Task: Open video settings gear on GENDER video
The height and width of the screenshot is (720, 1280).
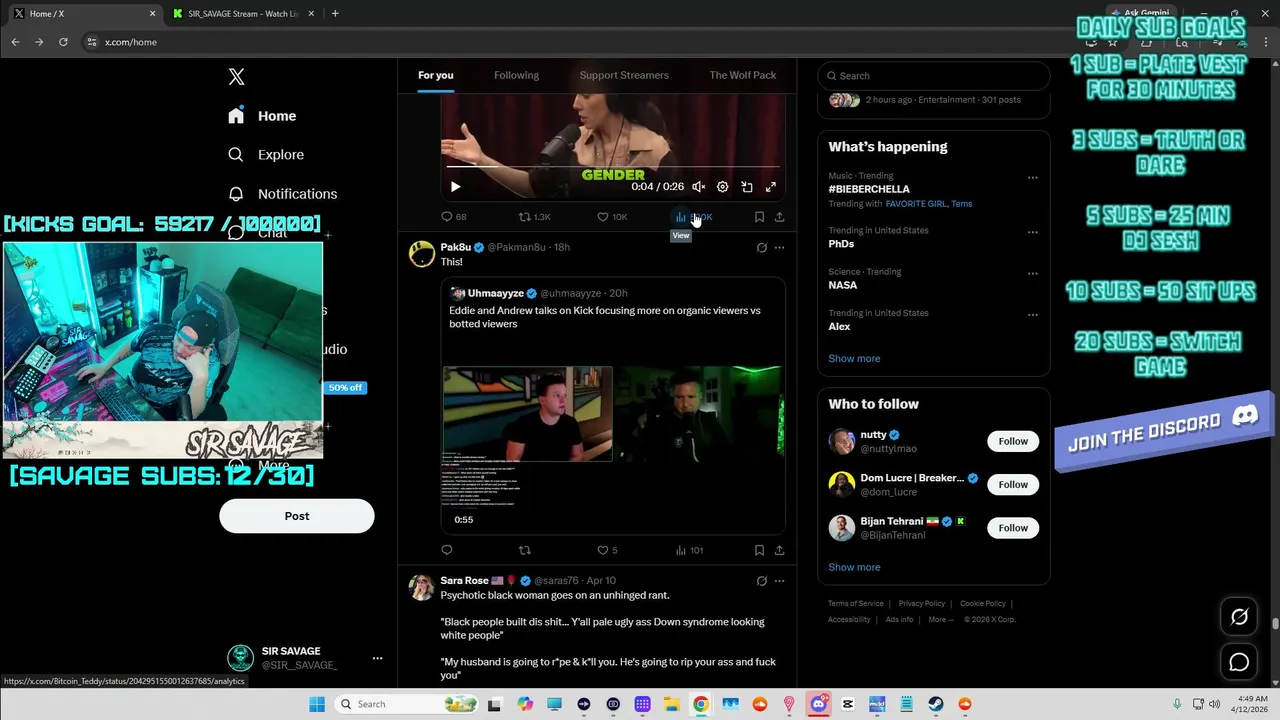Action: 723,187
